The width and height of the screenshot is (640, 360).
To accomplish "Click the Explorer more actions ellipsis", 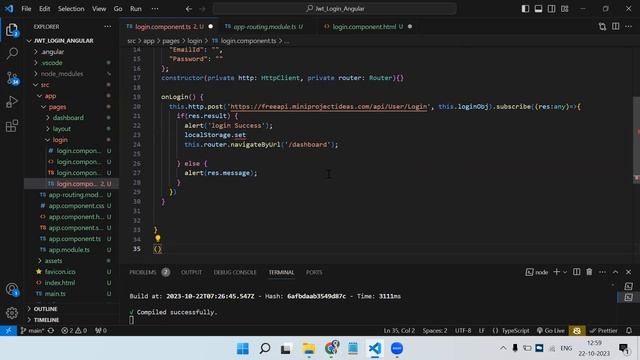I will tap(107, 27).
